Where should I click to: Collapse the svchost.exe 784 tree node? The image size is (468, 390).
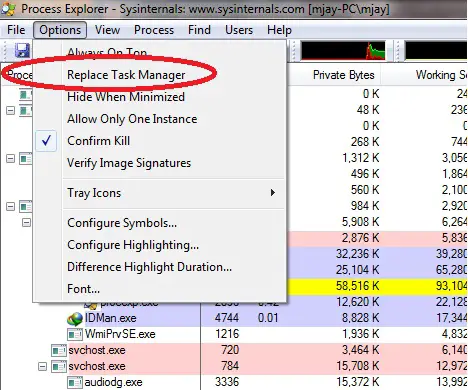42,367
